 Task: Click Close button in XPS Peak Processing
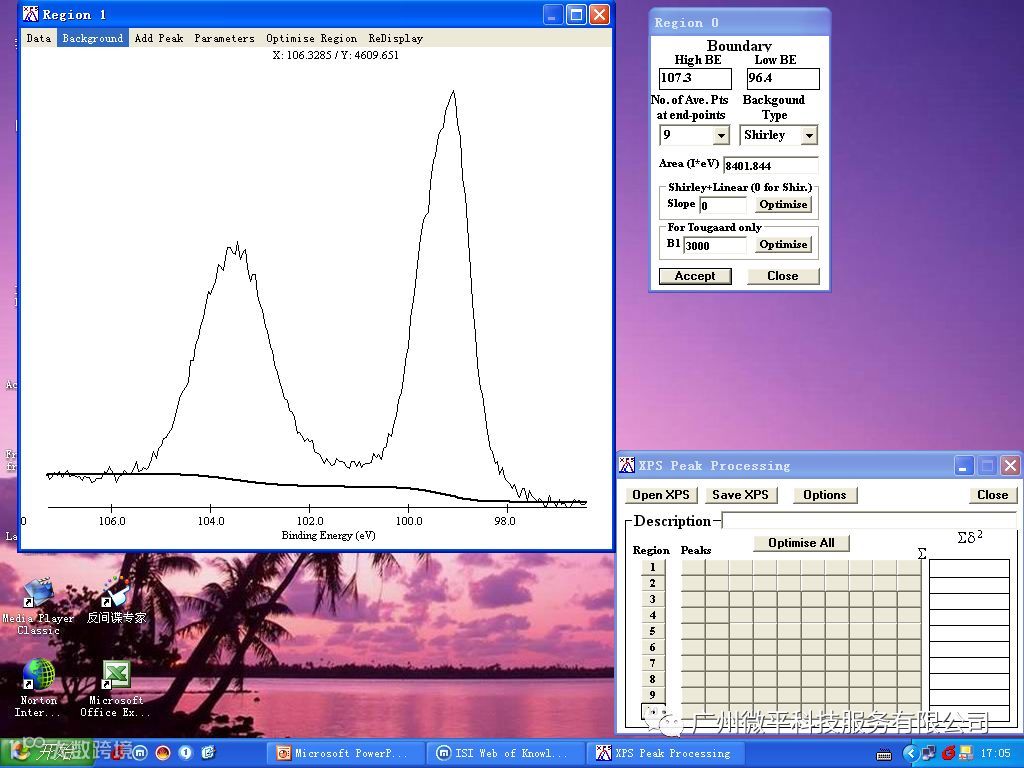(x=993, y=495)
